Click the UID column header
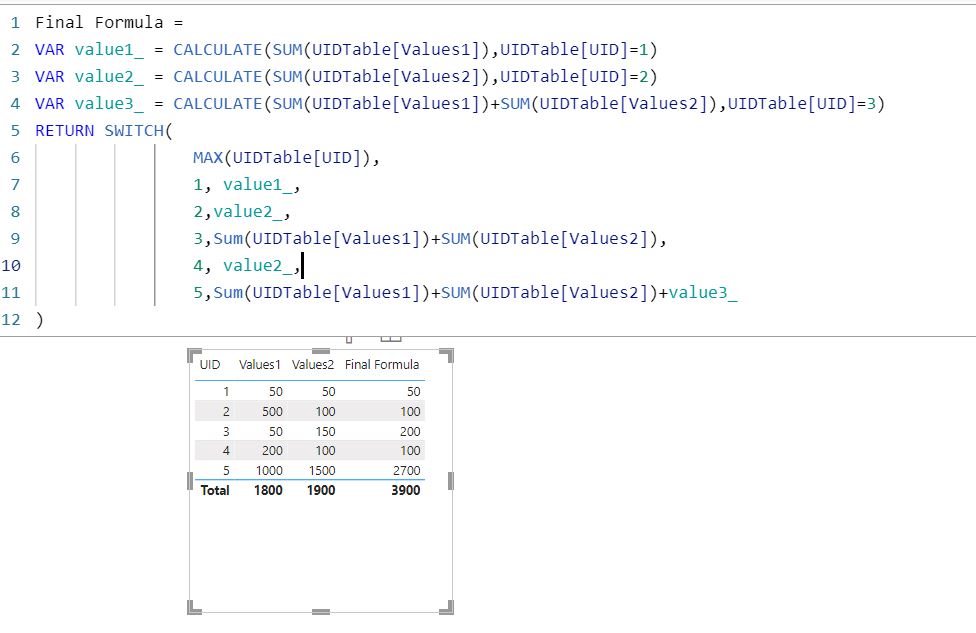 pos(210,365)
